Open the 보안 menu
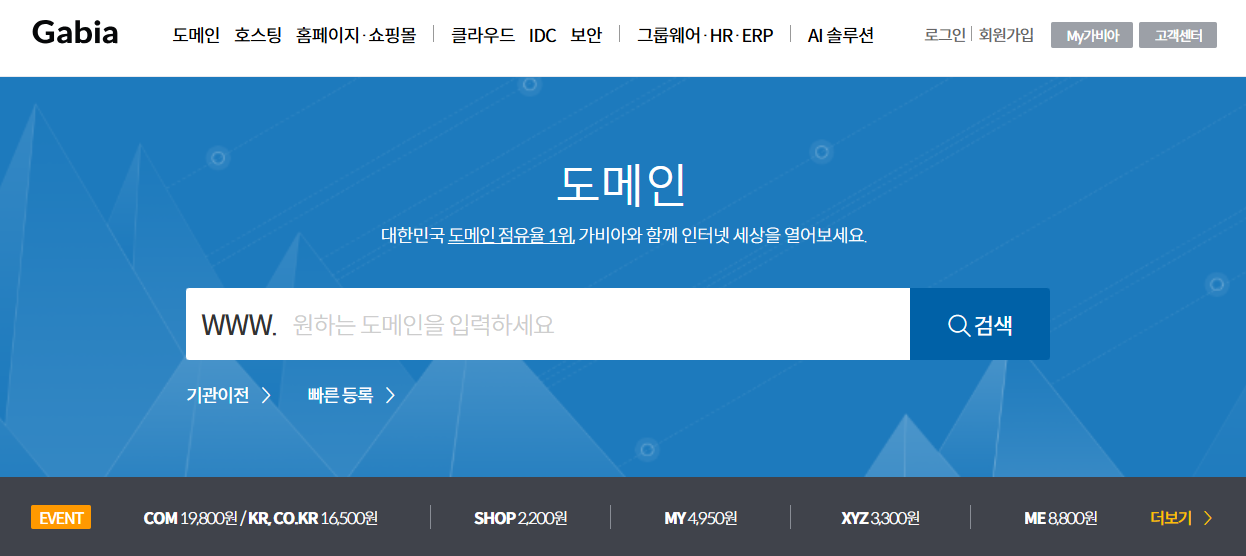Screen dimensions: 1246x556 (586, 35)
